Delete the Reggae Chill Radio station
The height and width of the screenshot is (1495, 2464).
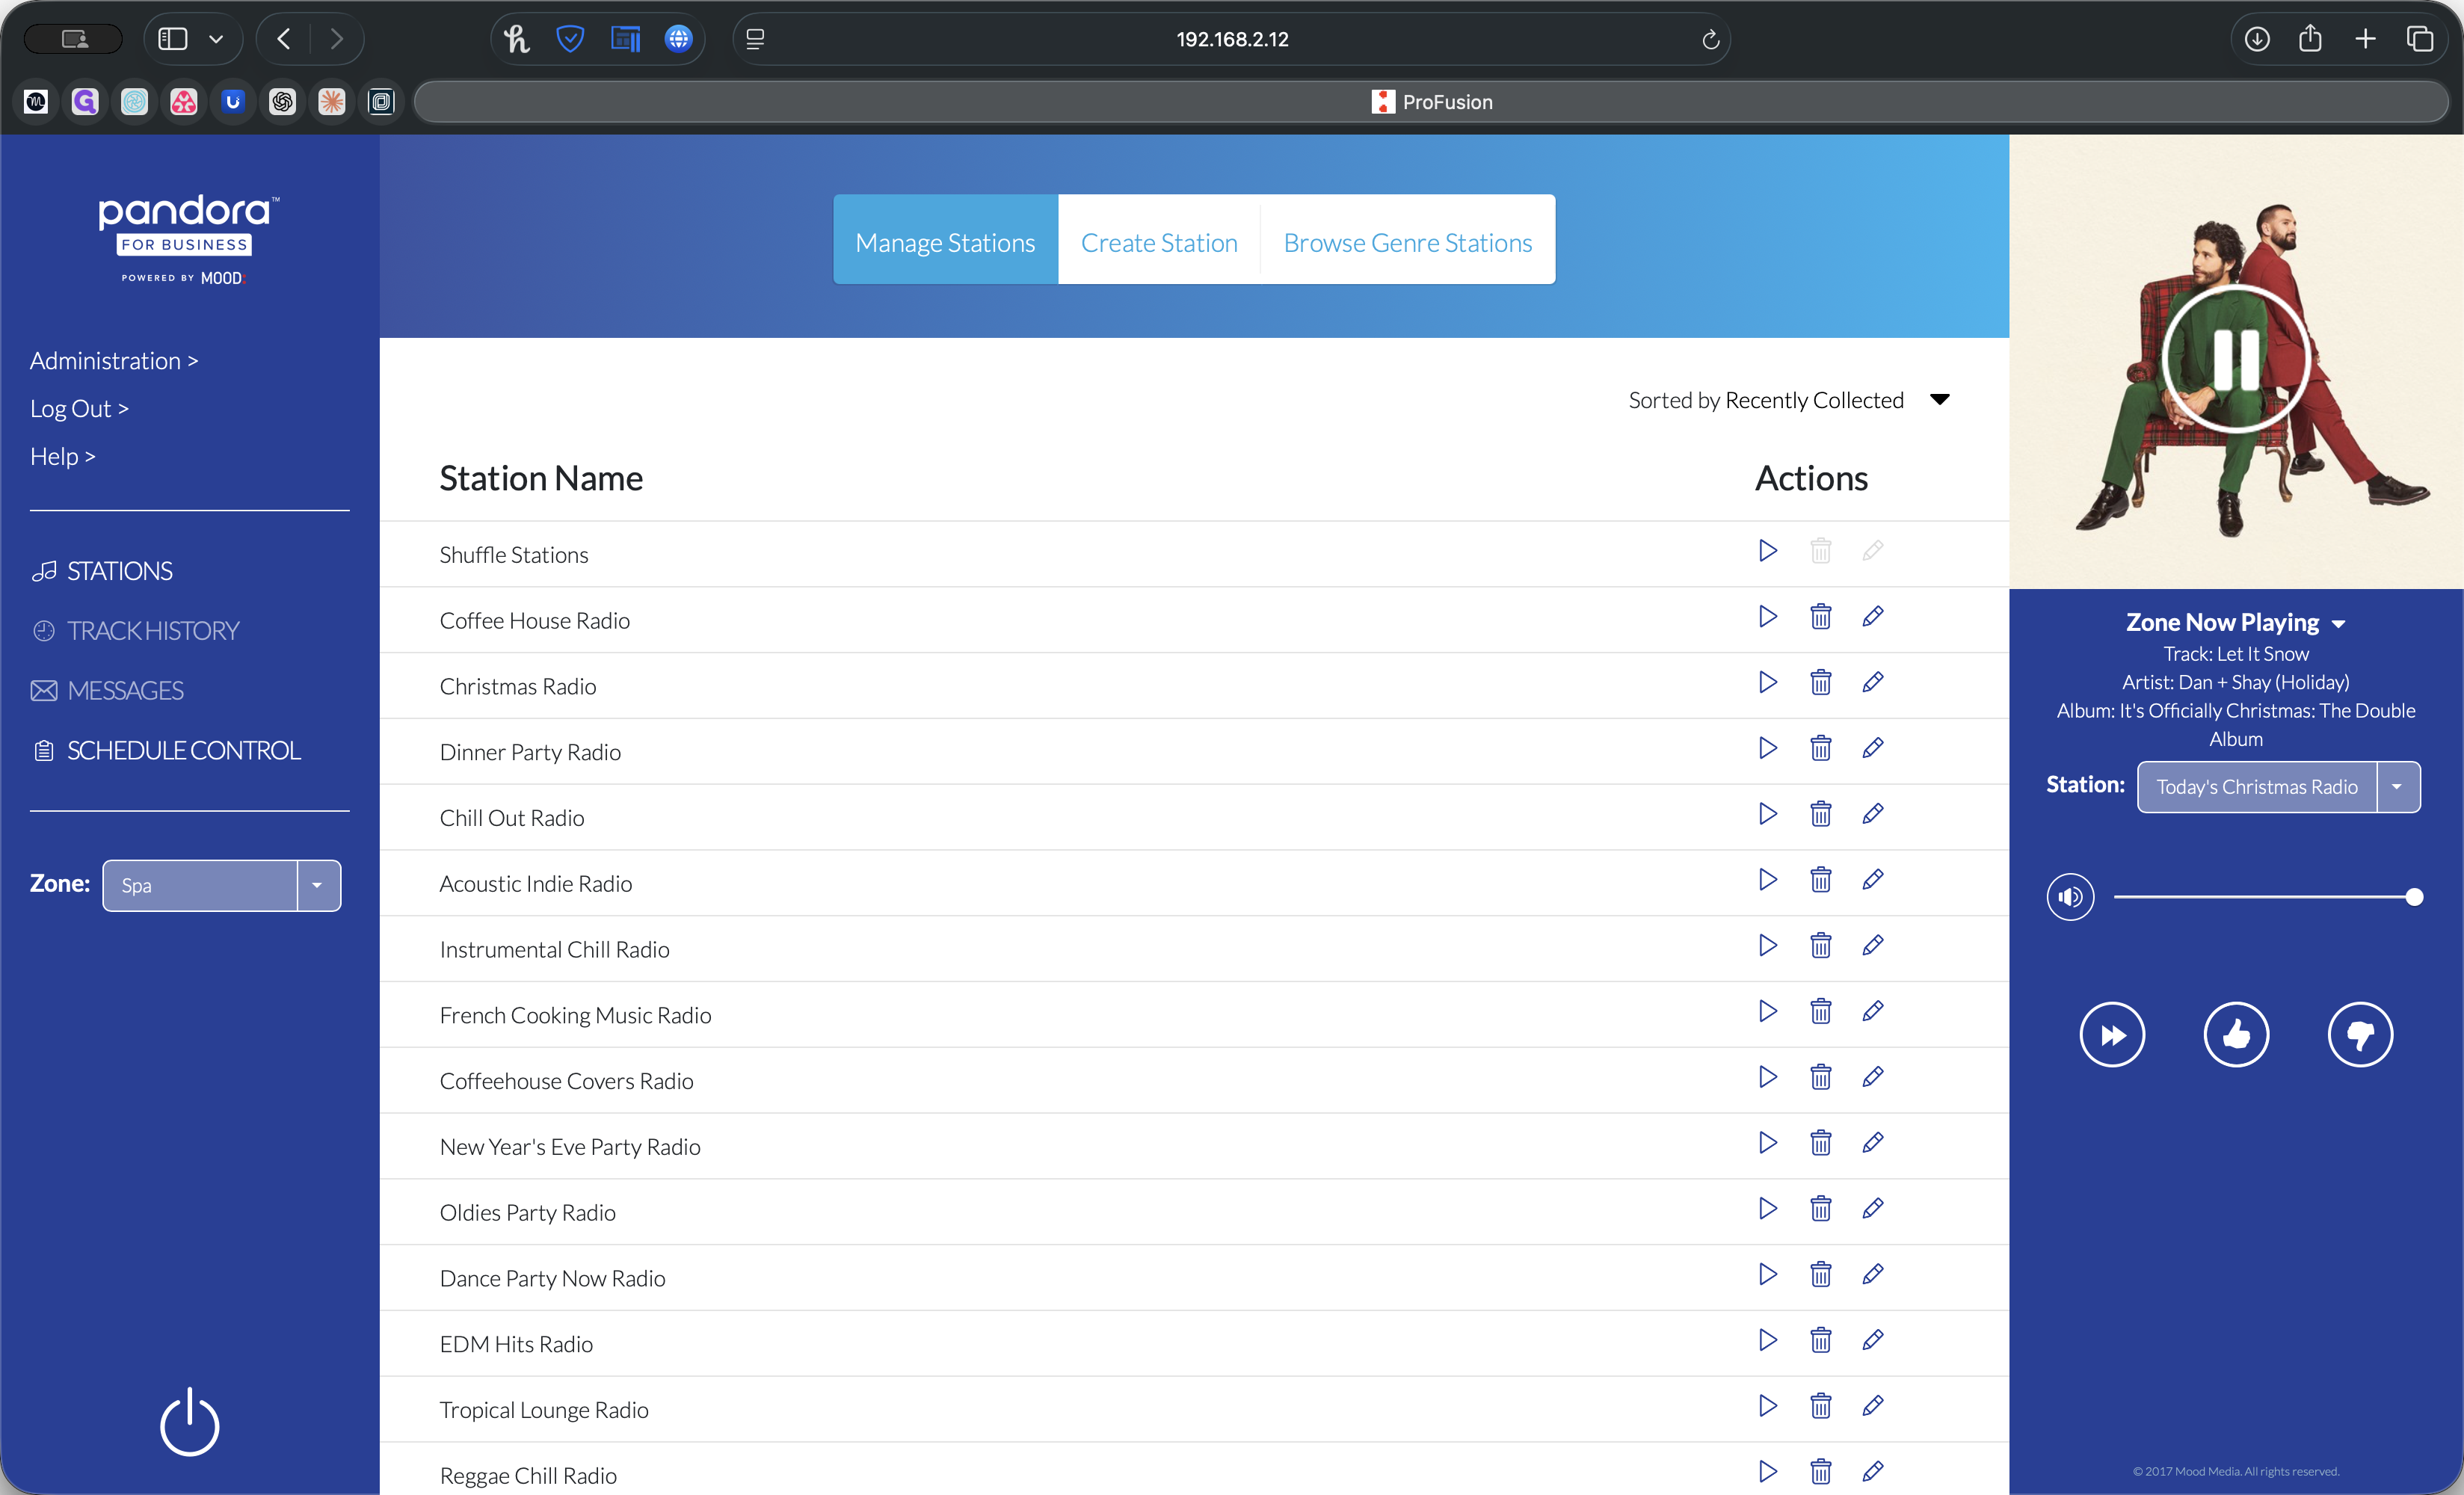[x=1820, y=1472]
